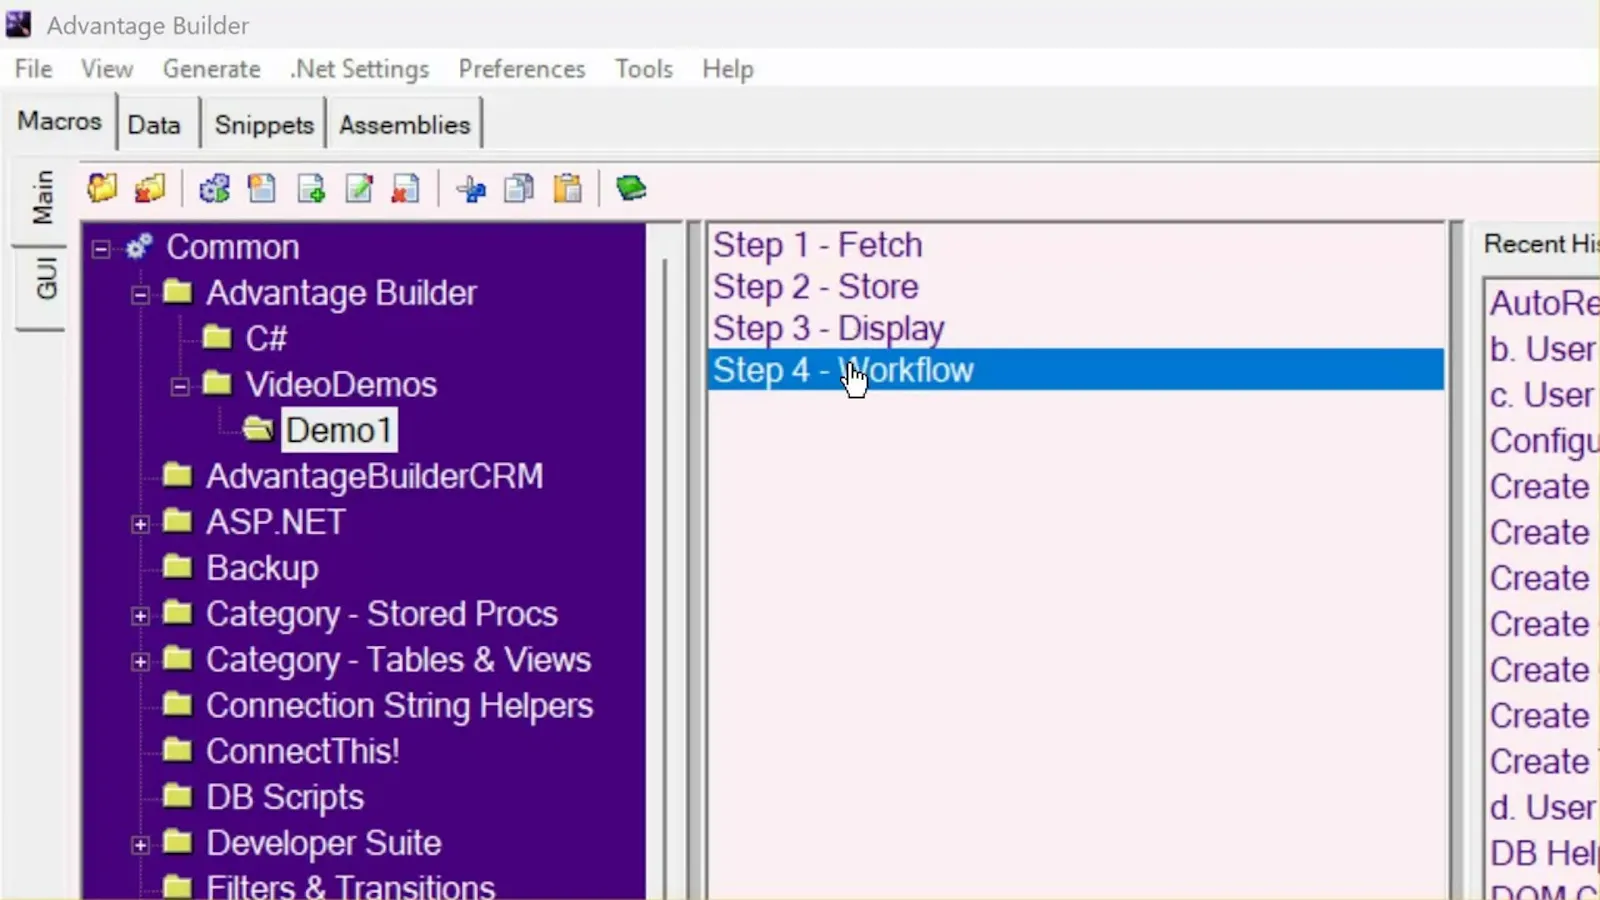Expand the Category - Stored Procs node
Image resolution: width=1600 pixels, height=900 pixels.
140,615
